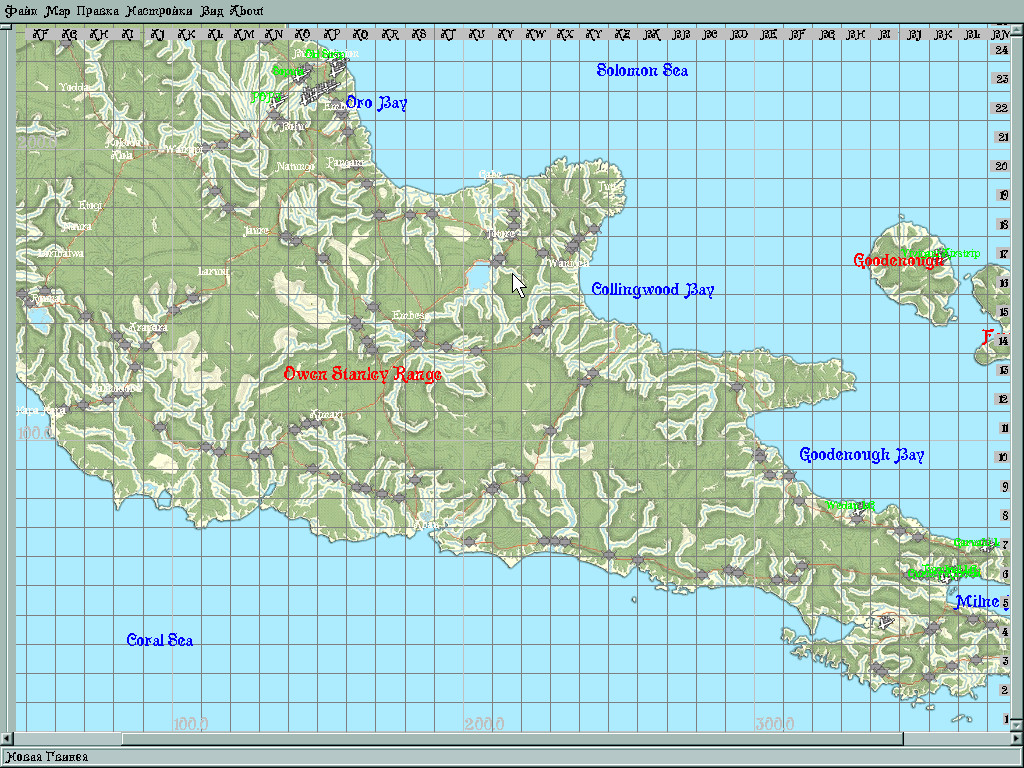The height and width of the screenshot is (768, 1024).
Task: Select the bridge icon next to Jaure
Action: [287, 238]
